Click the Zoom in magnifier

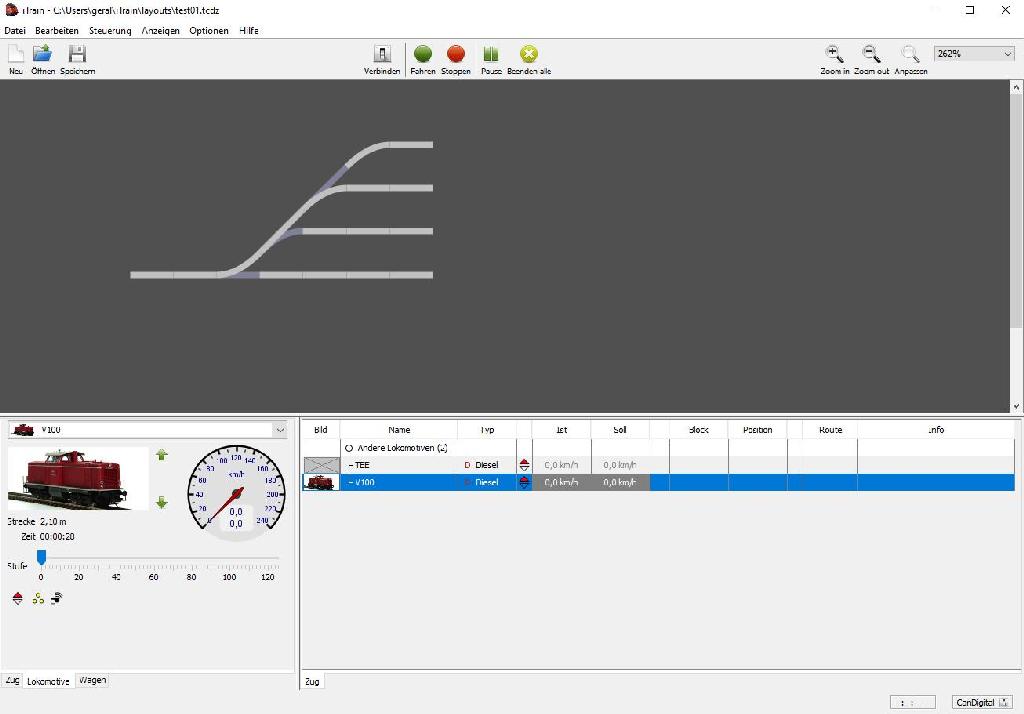tap(834, 54)
